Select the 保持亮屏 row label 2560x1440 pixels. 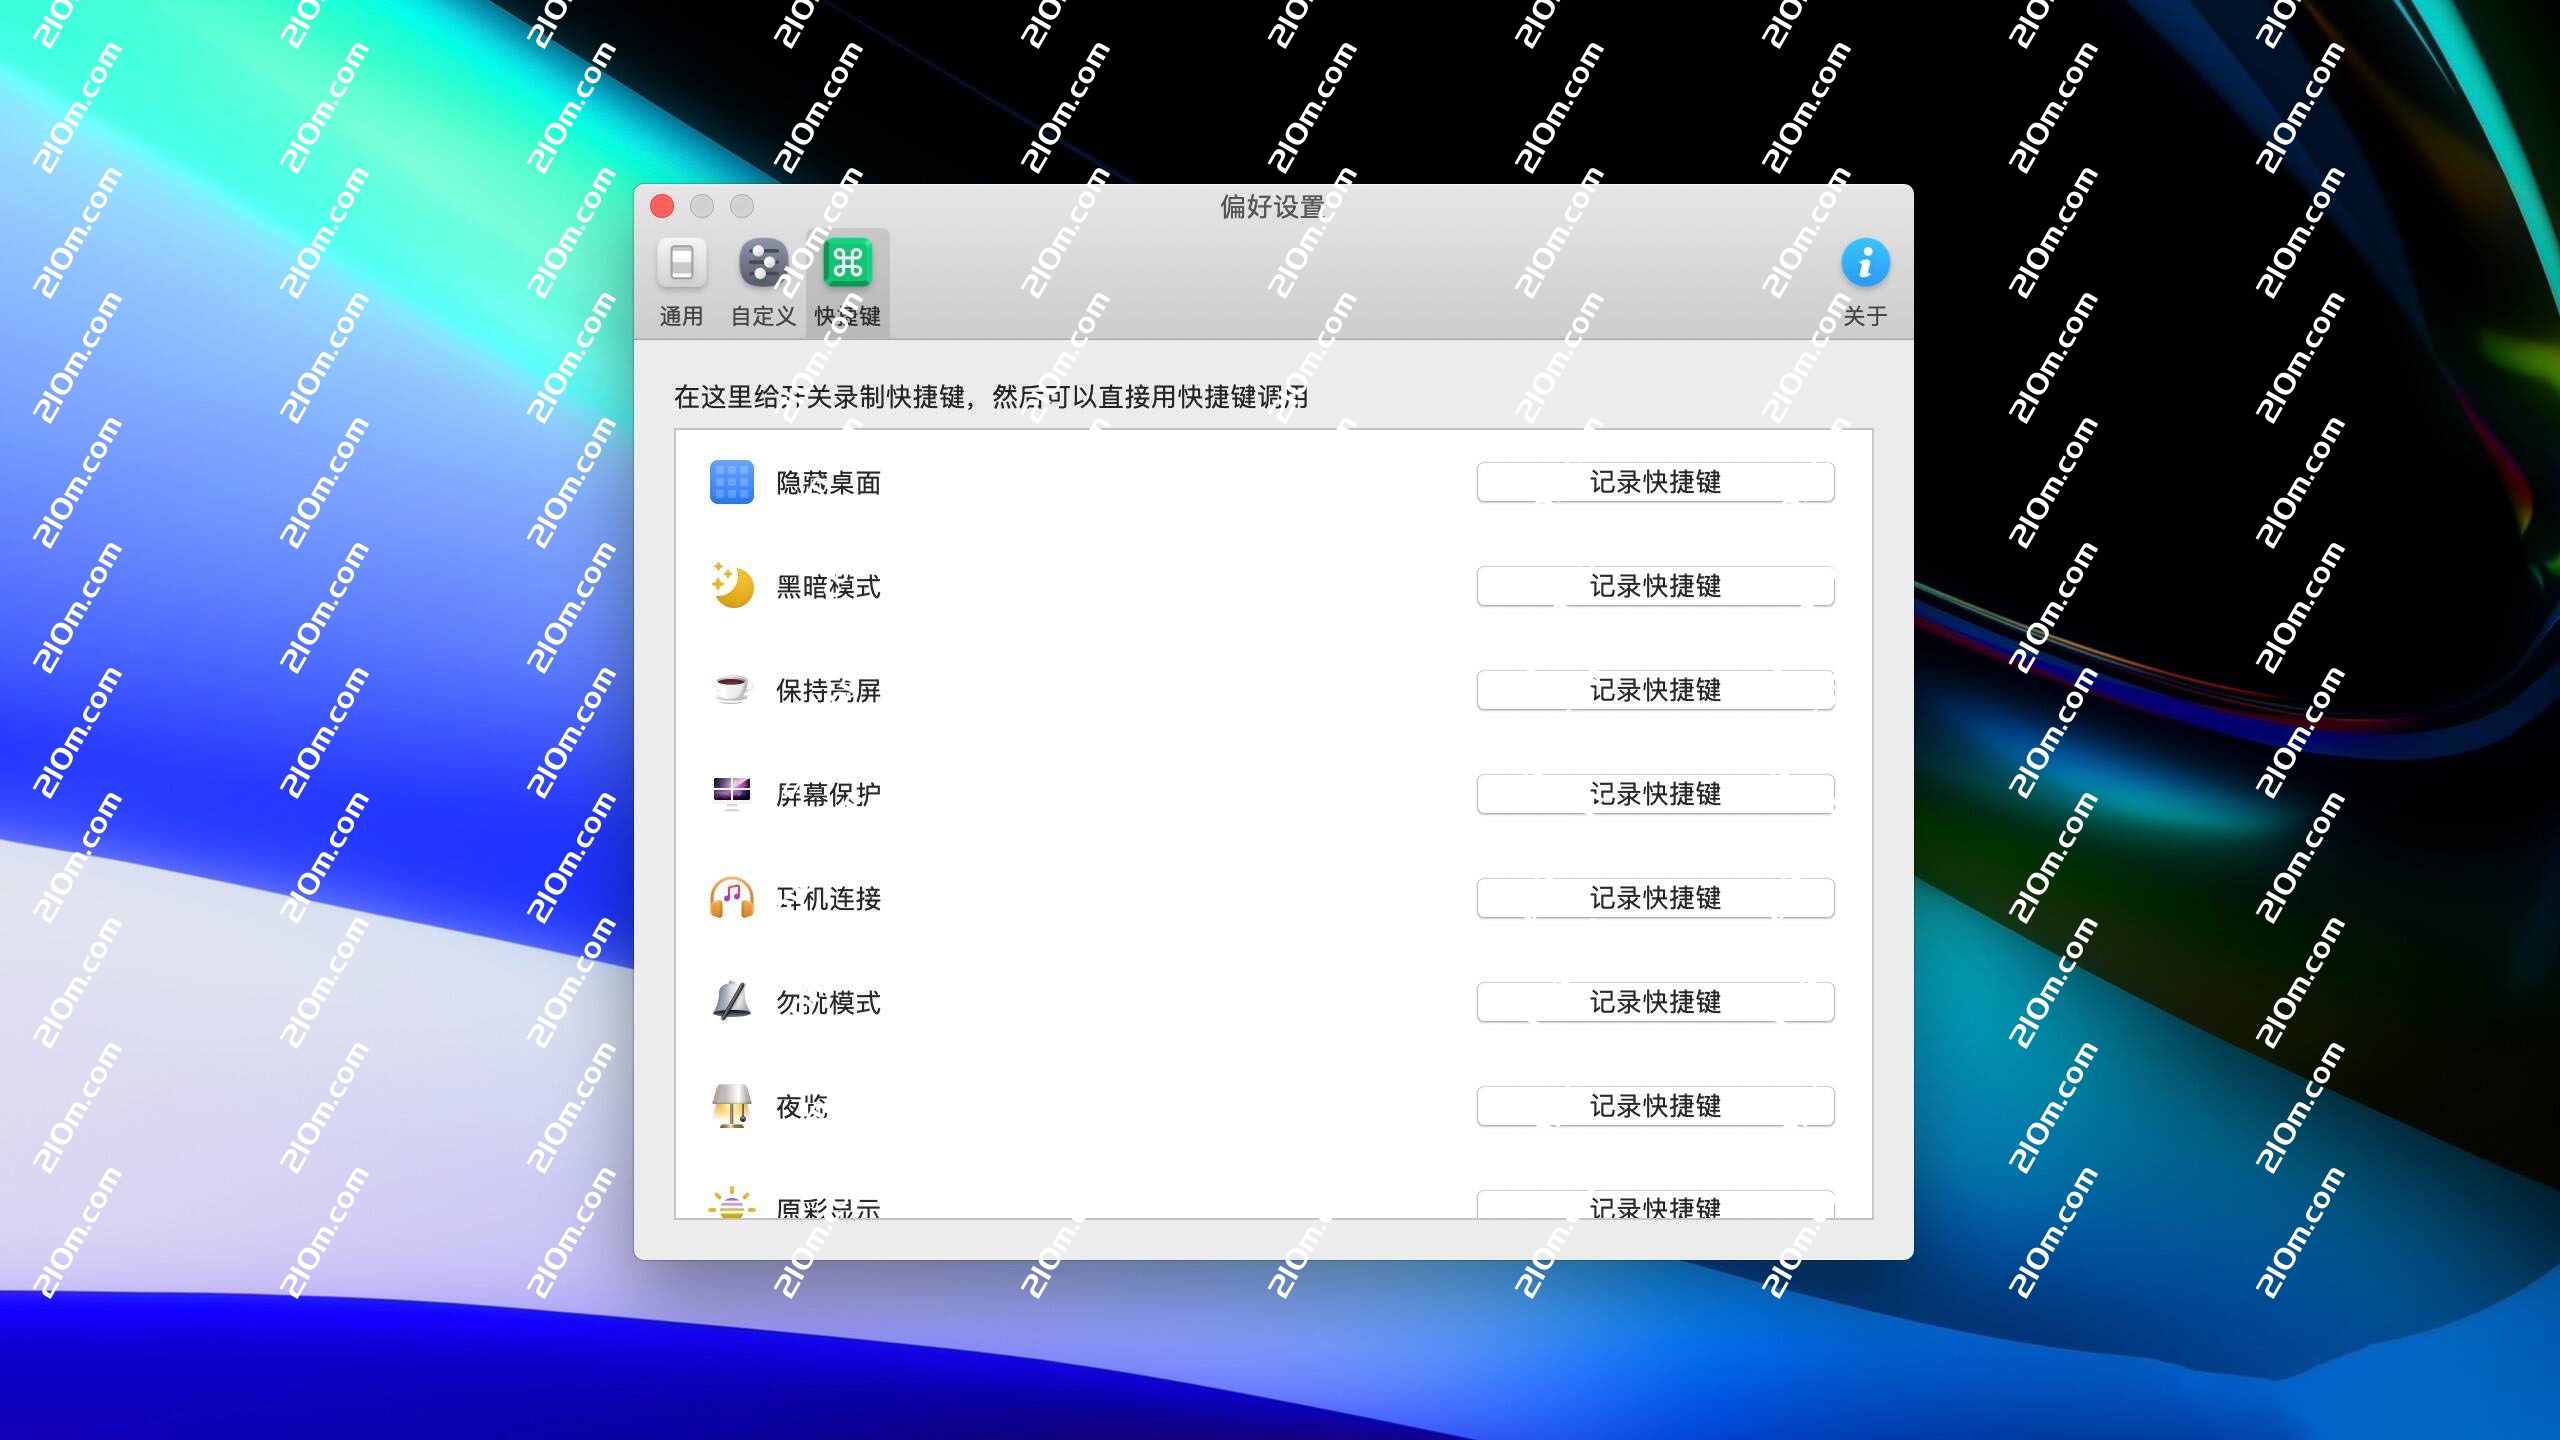tap(828, 691)
